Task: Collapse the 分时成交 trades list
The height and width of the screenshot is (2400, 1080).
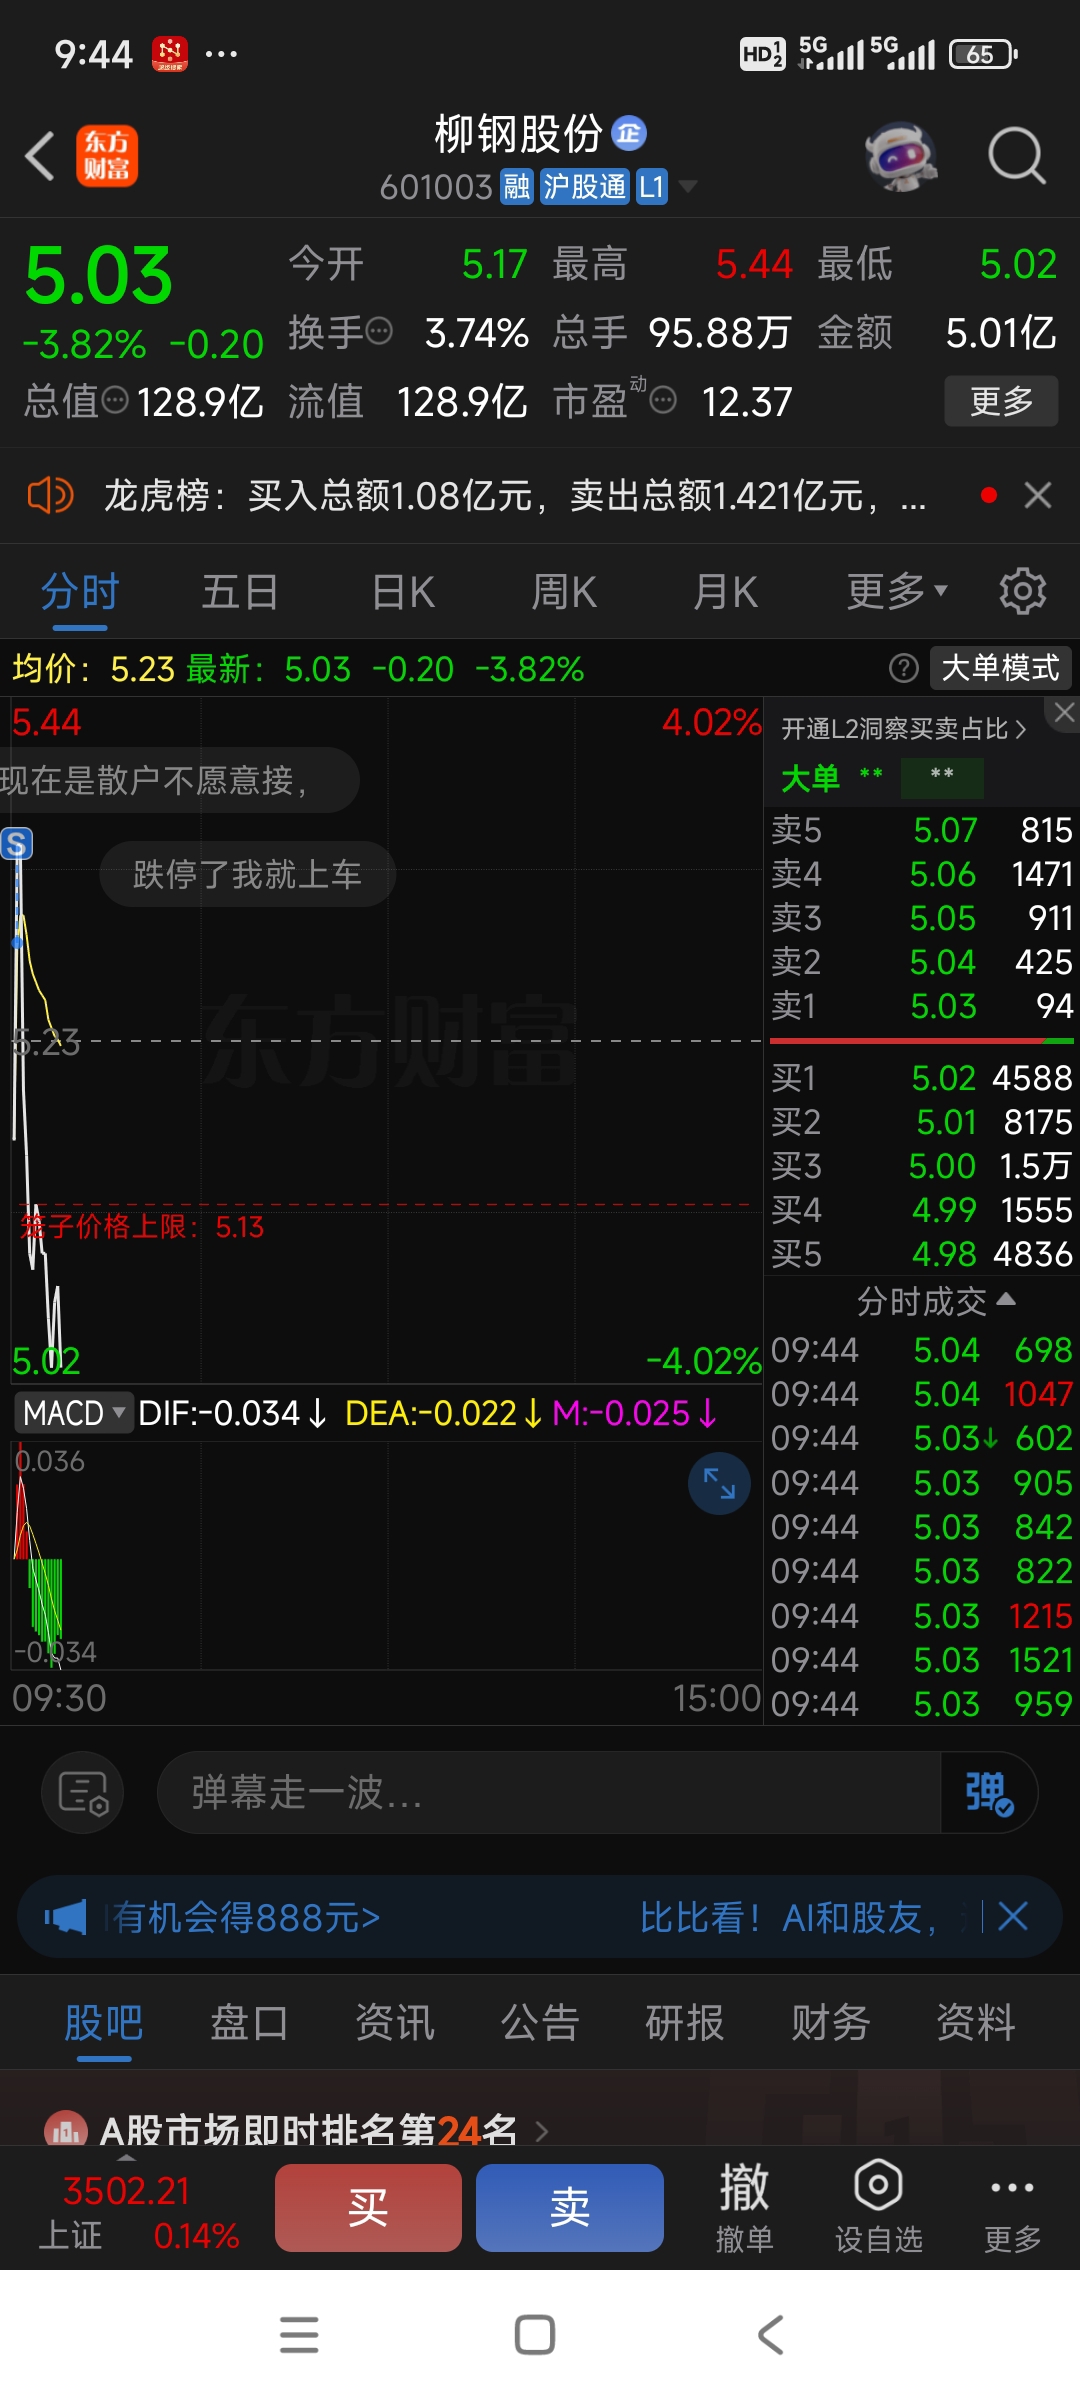Action: (936, 1301)
